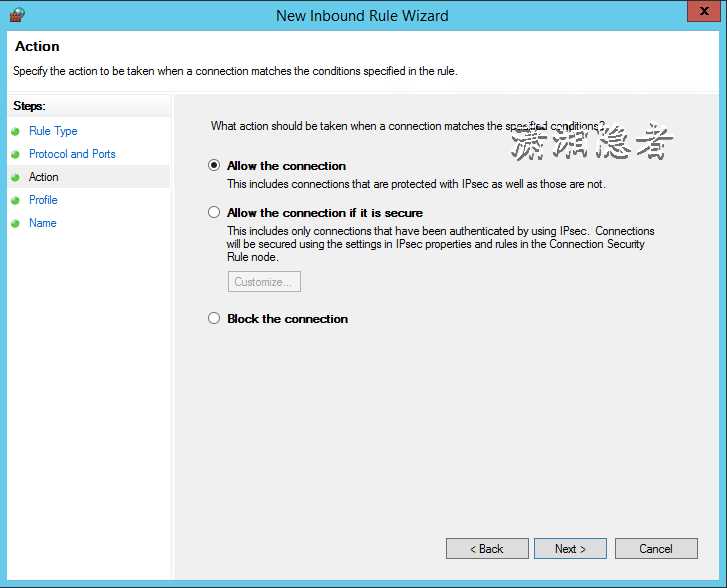Select the 'Allow the connection' radio option
The height and width of the screenshot is (588, 727).
coord(214,166)
